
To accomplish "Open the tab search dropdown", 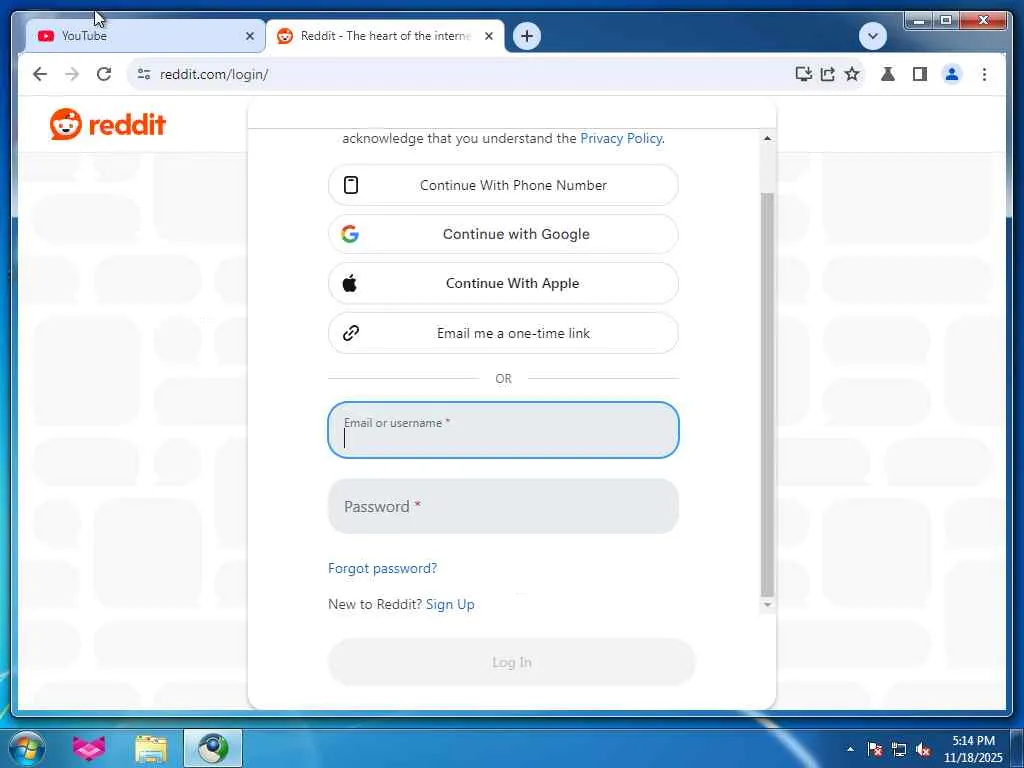I will (x=872, y=36).
